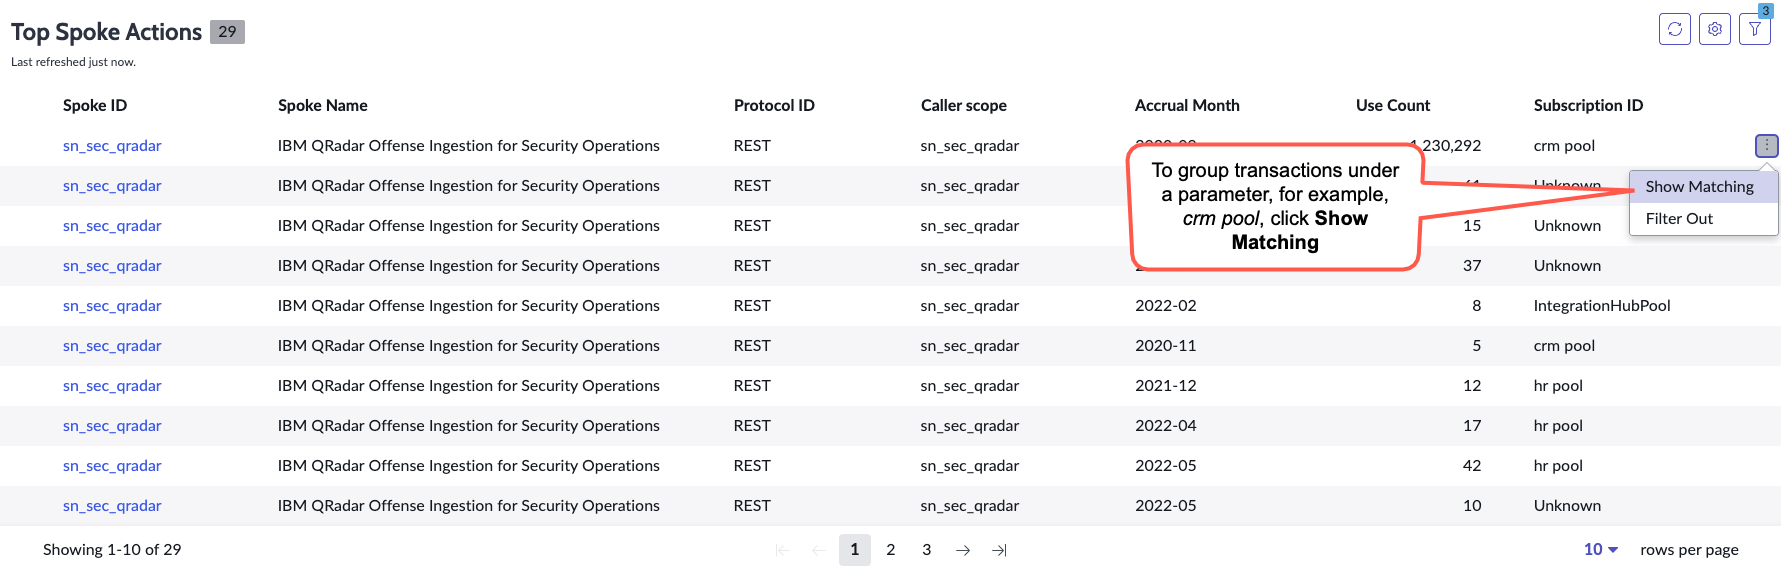Go to next page arrow
This screenshot has height=575, width=1781.
[963, 550]
